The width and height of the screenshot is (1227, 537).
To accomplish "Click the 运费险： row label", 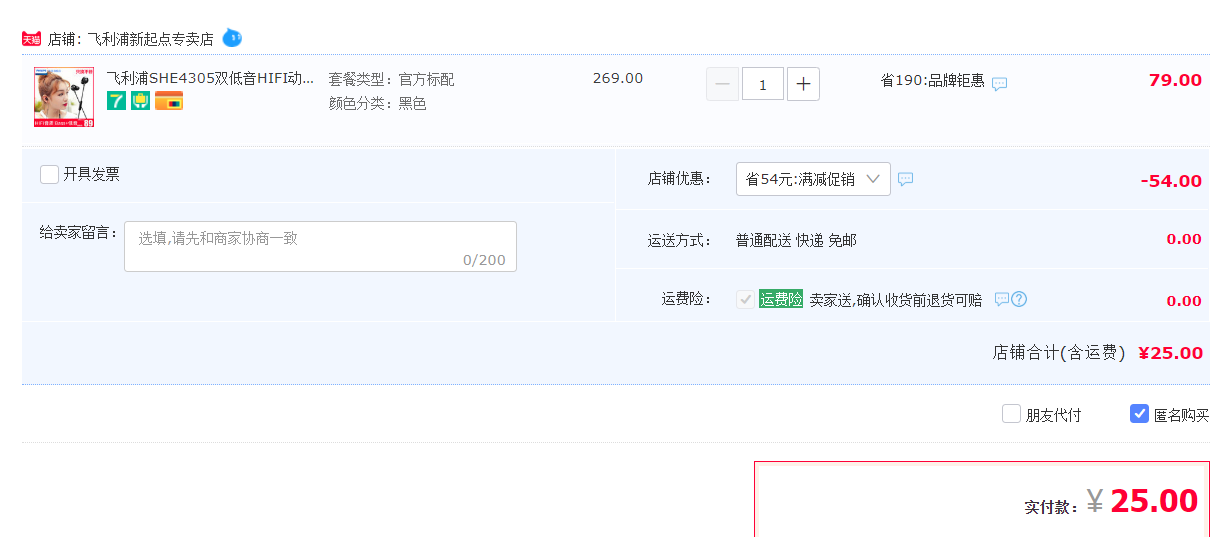I will (x=686, y=298).
